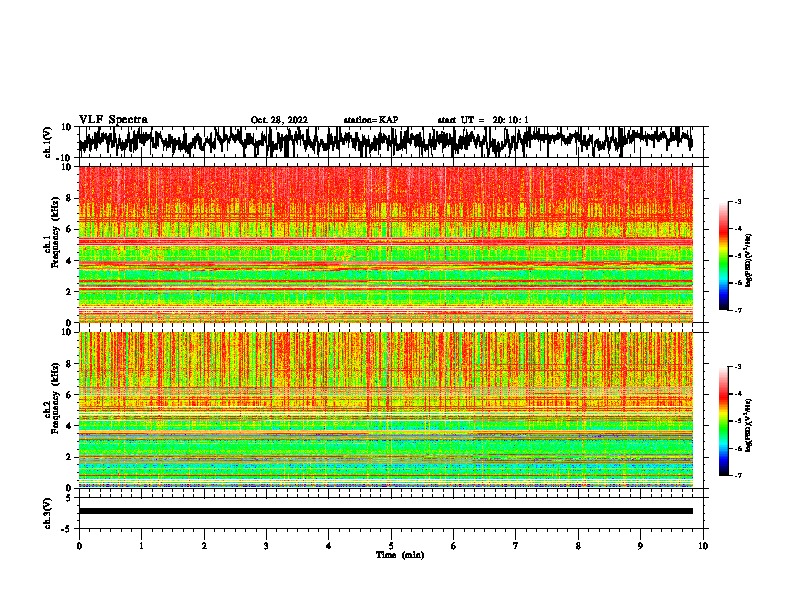Screen dimensions: 792x612
Task: Click the "2" kHz tick of ch.1 spectrogram
Action: click(x=69, y=292)
